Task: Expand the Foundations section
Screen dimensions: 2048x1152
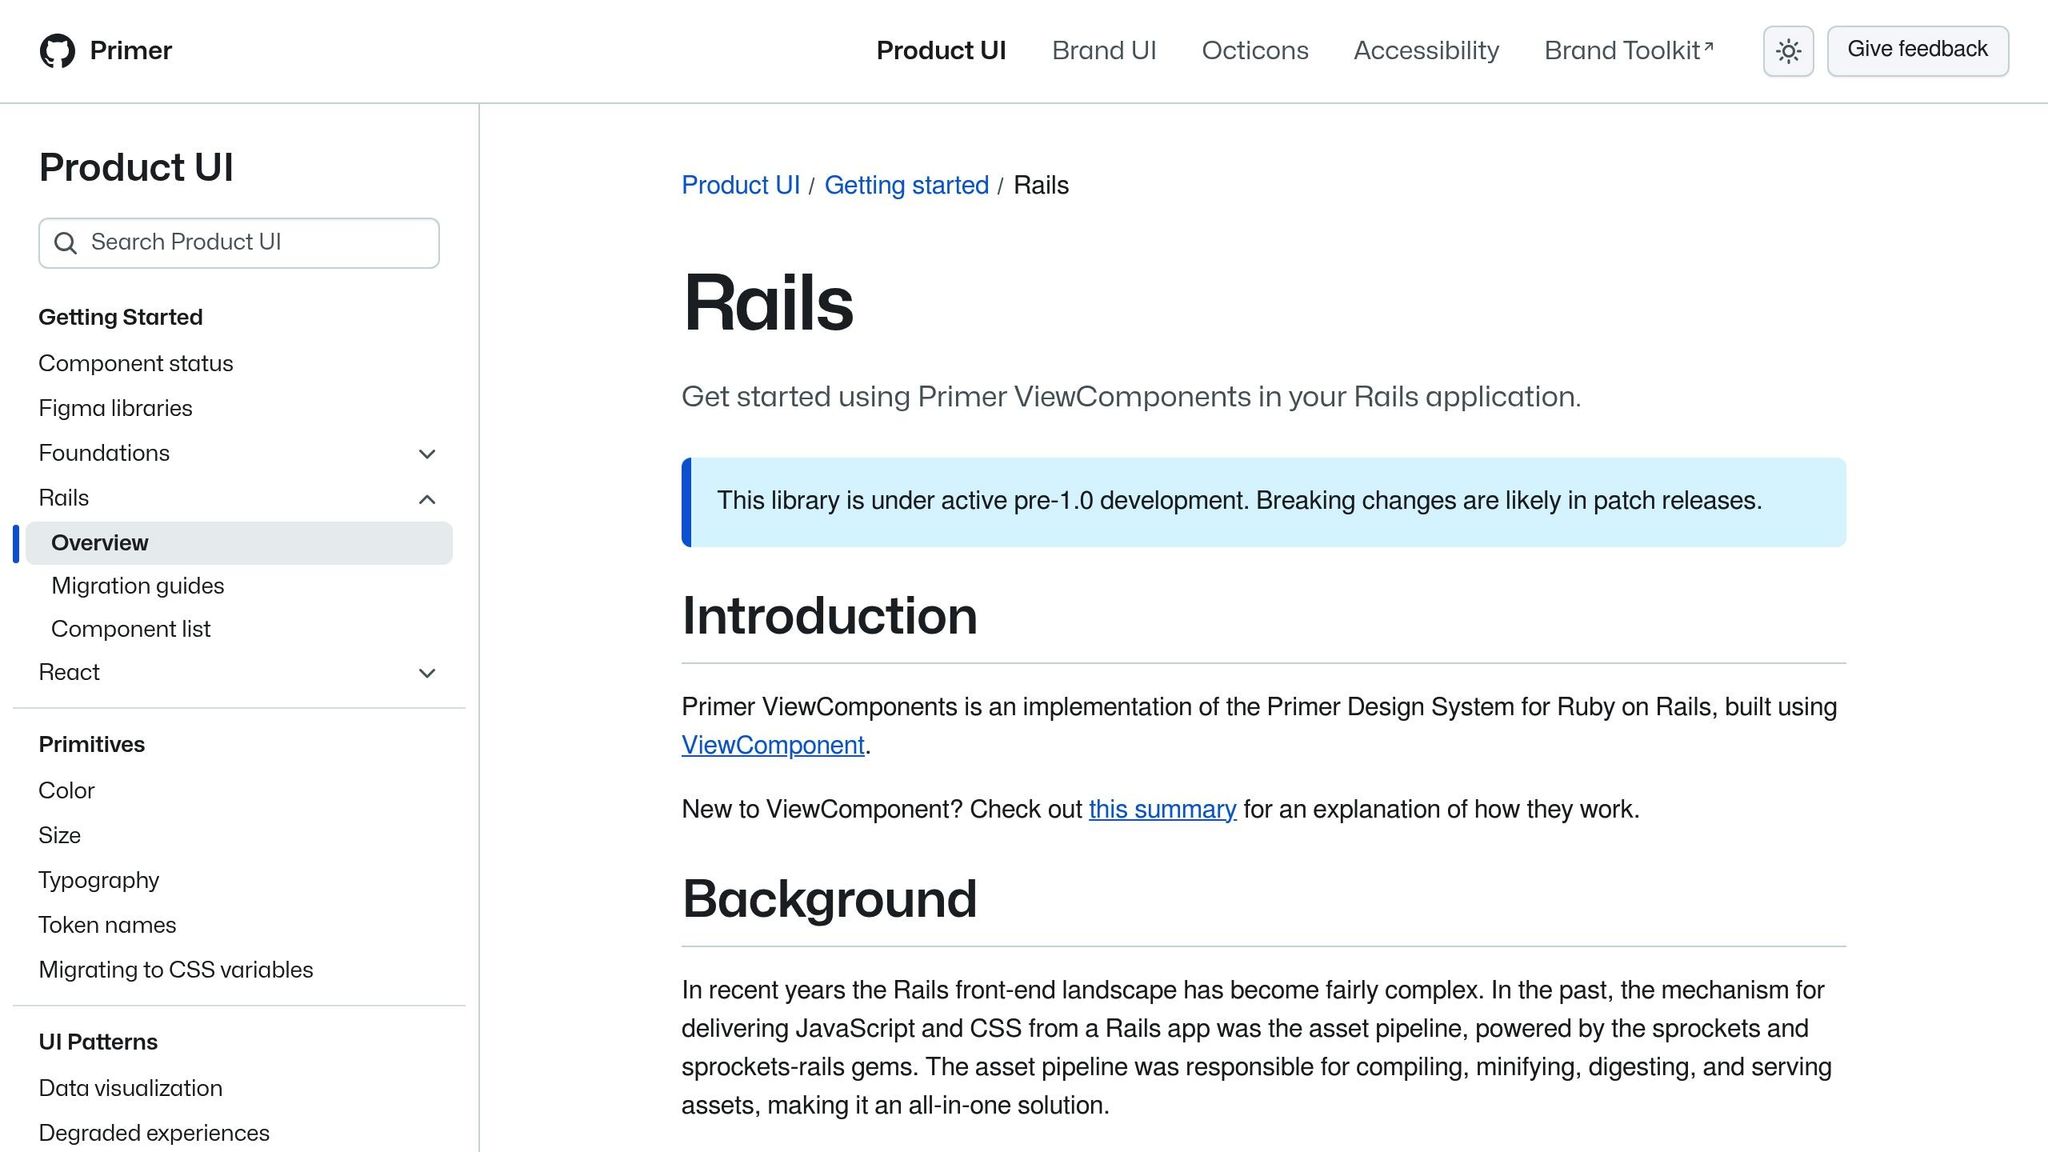Action: pos(427,454)
